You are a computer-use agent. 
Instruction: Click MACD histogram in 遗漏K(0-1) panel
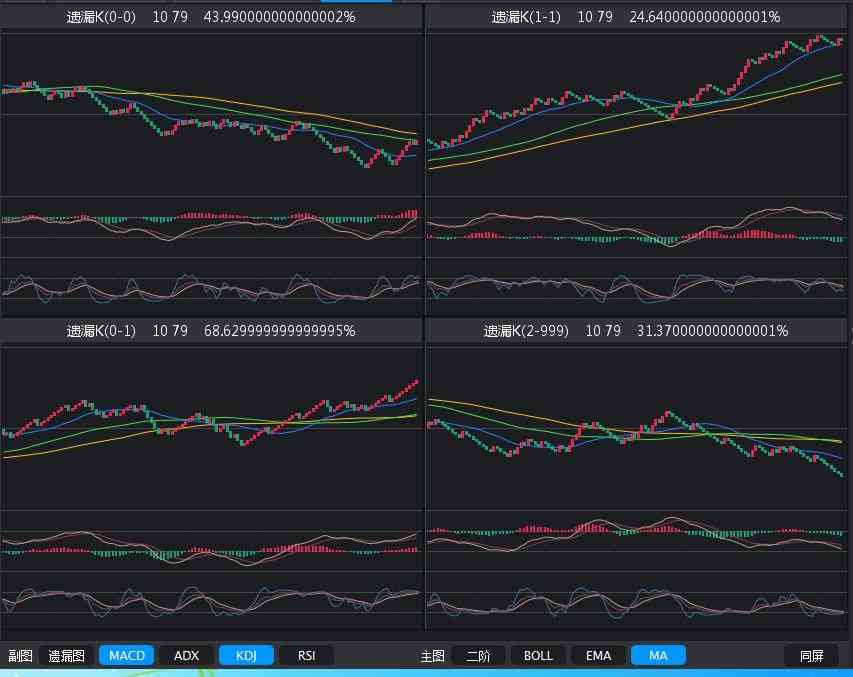(211, 548)
